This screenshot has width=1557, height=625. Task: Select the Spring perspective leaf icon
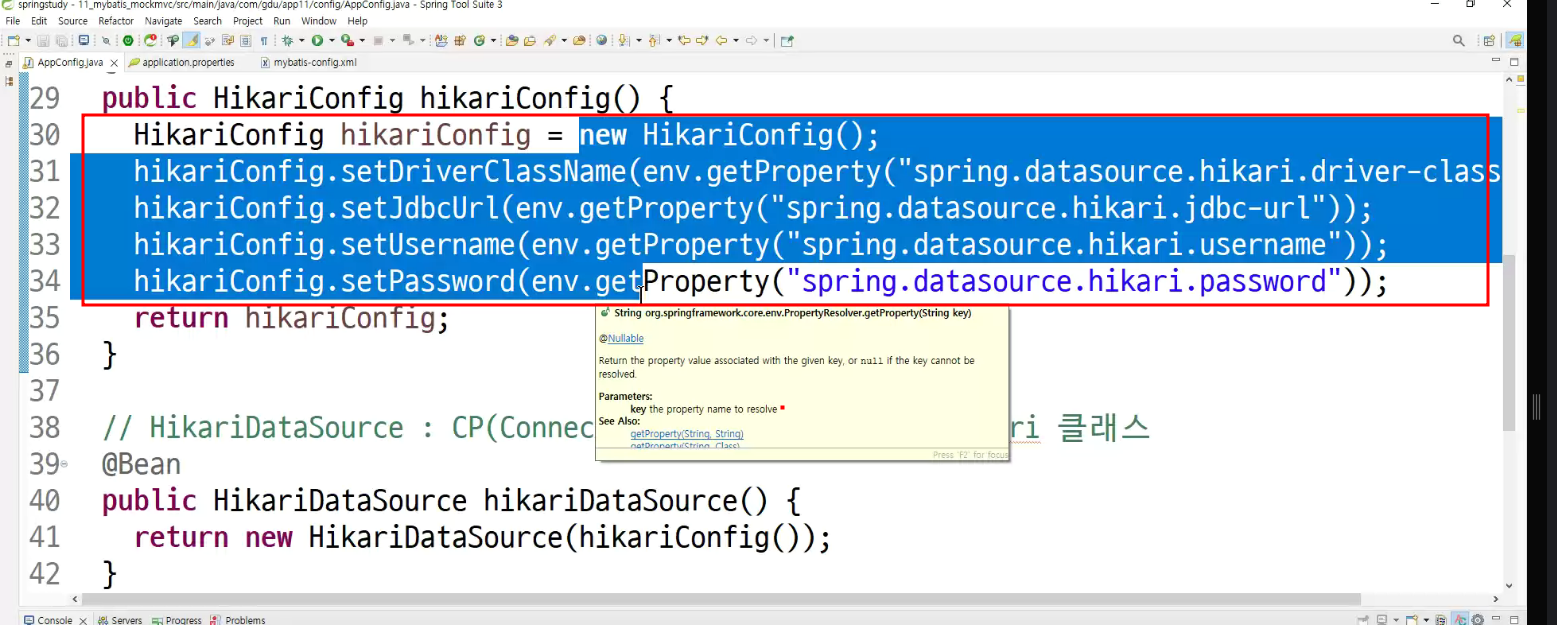click(1516, 40)
